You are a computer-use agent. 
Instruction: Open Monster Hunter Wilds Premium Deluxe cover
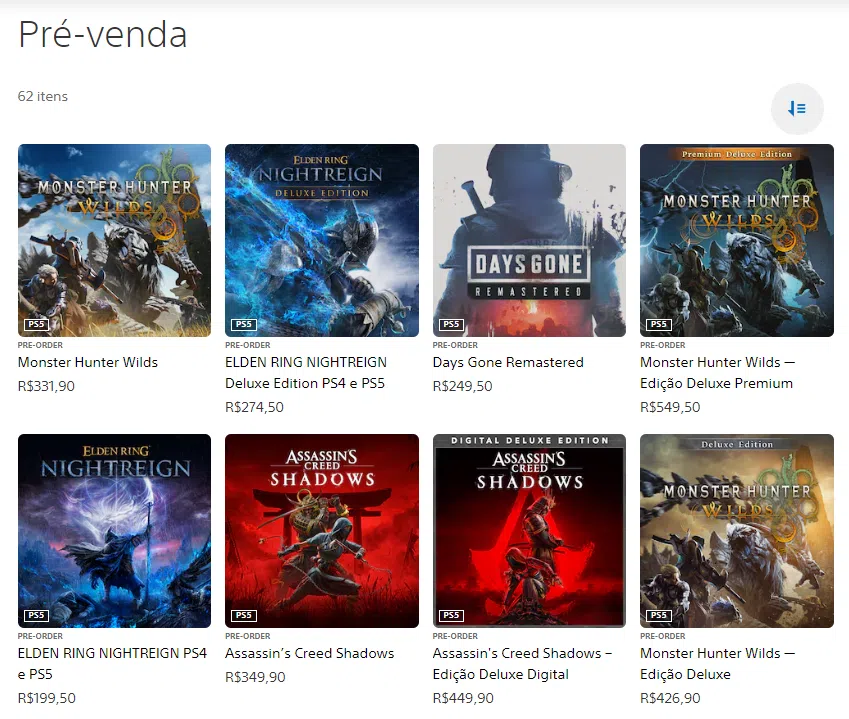736,240
